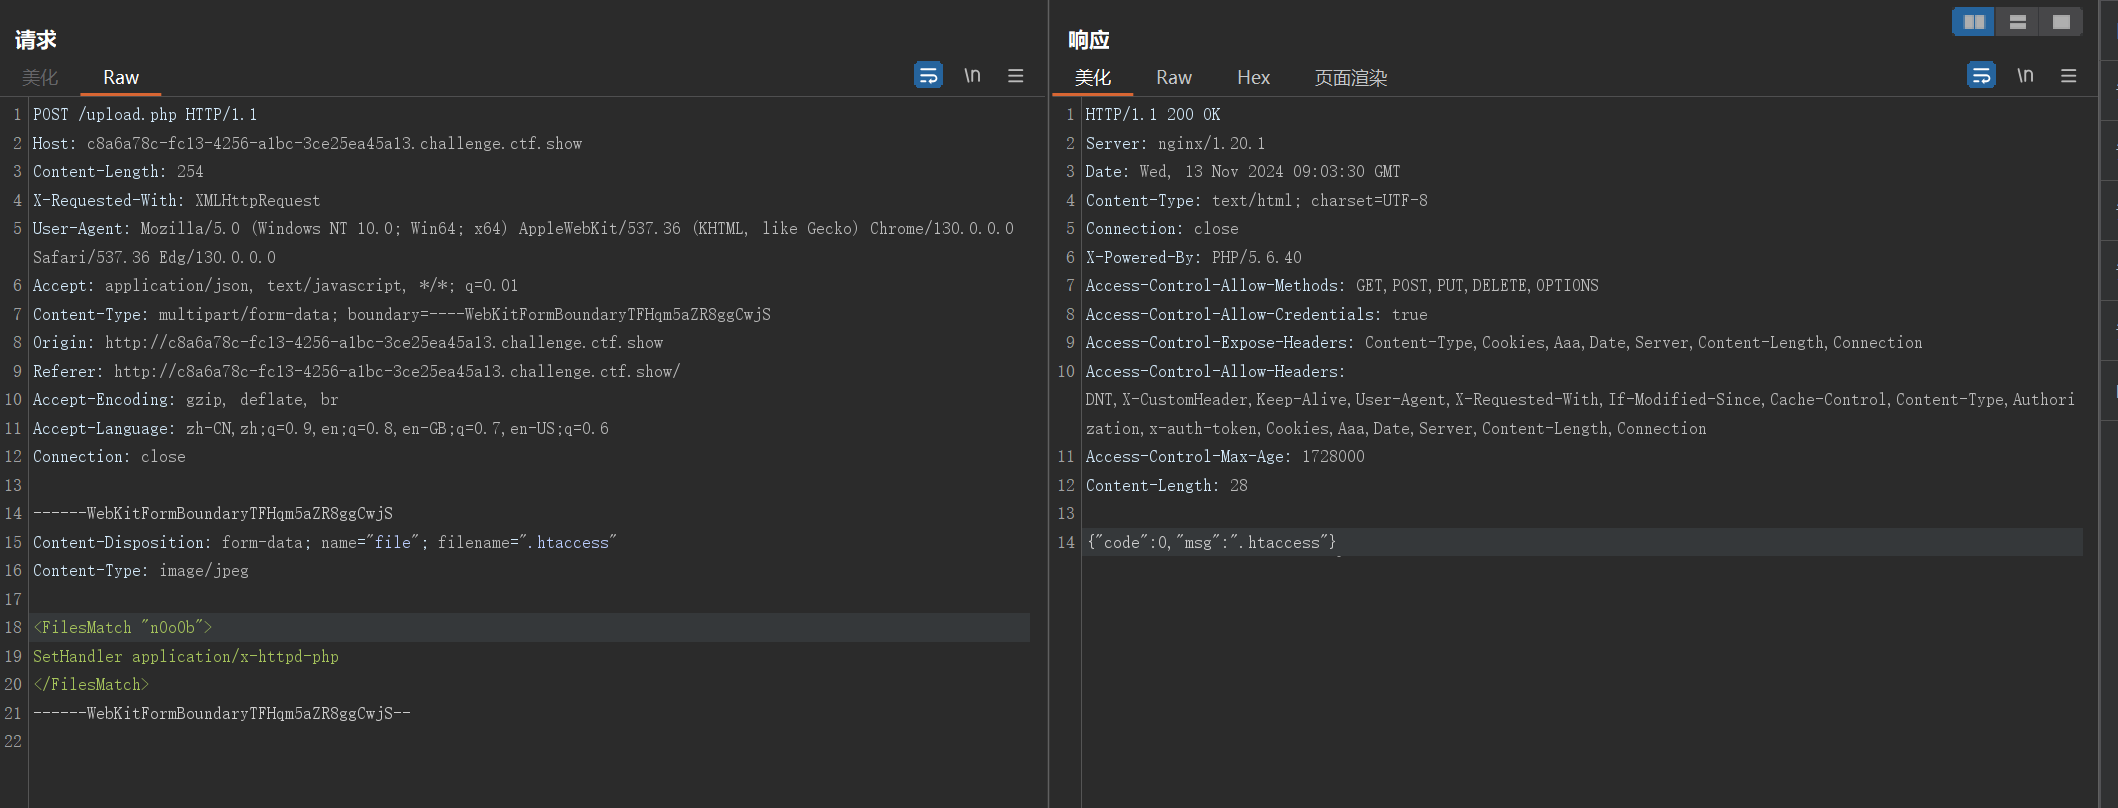The height and width of the screenshot is (808, 2118).
Task: Select side-by-side split layout icon
Action: [1974, 22]
